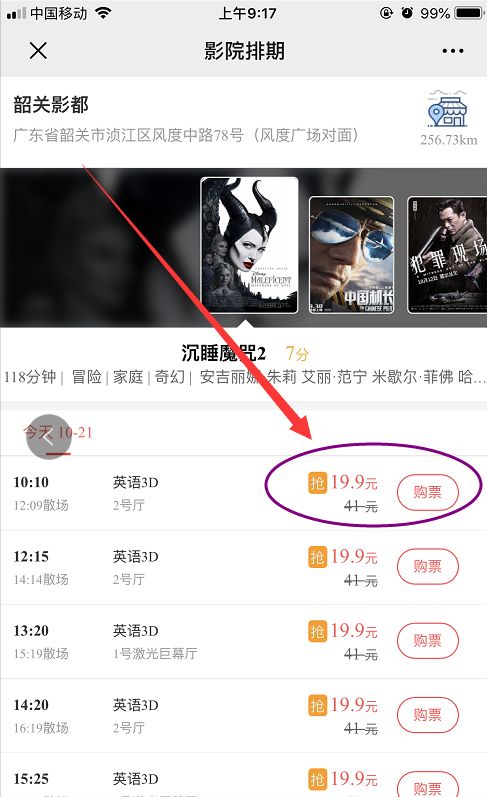487x797 pixels.
Task: Tap the cinema location map icon
Action: (x=447, y=109)
